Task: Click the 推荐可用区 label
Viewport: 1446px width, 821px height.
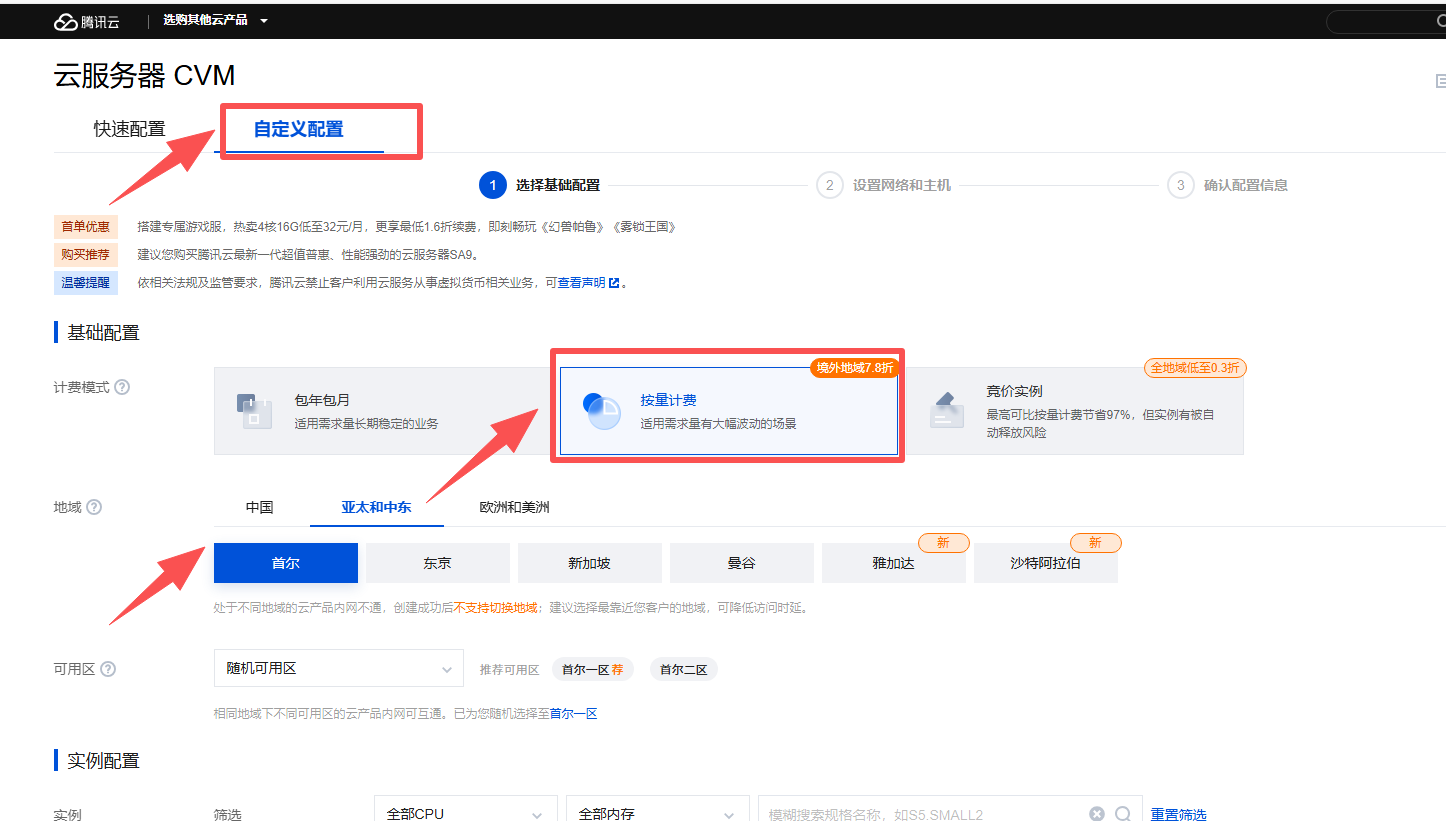Action: tap(509, 669)
